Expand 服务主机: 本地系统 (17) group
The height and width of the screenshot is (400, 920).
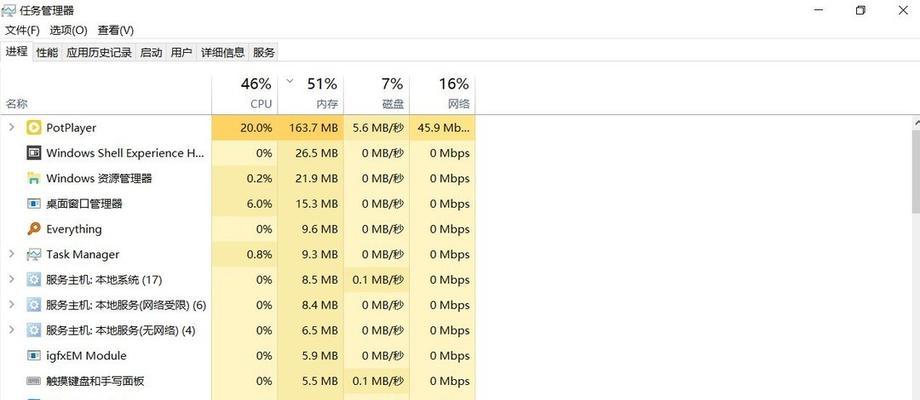pyautogui.click(x=11, y=279)
